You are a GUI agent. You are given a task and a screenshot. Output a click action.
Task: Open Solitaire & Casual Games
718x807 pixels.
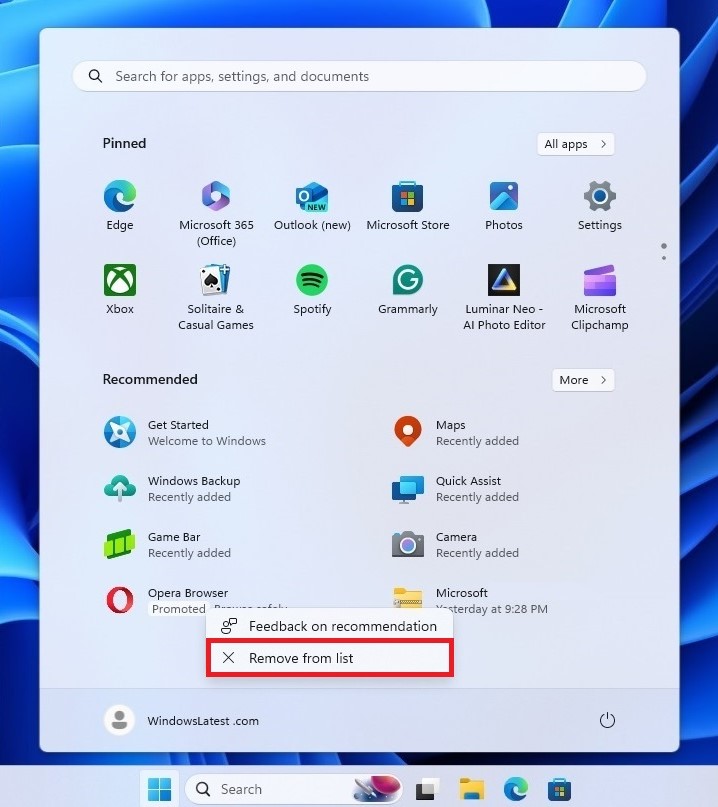(216, 297)
